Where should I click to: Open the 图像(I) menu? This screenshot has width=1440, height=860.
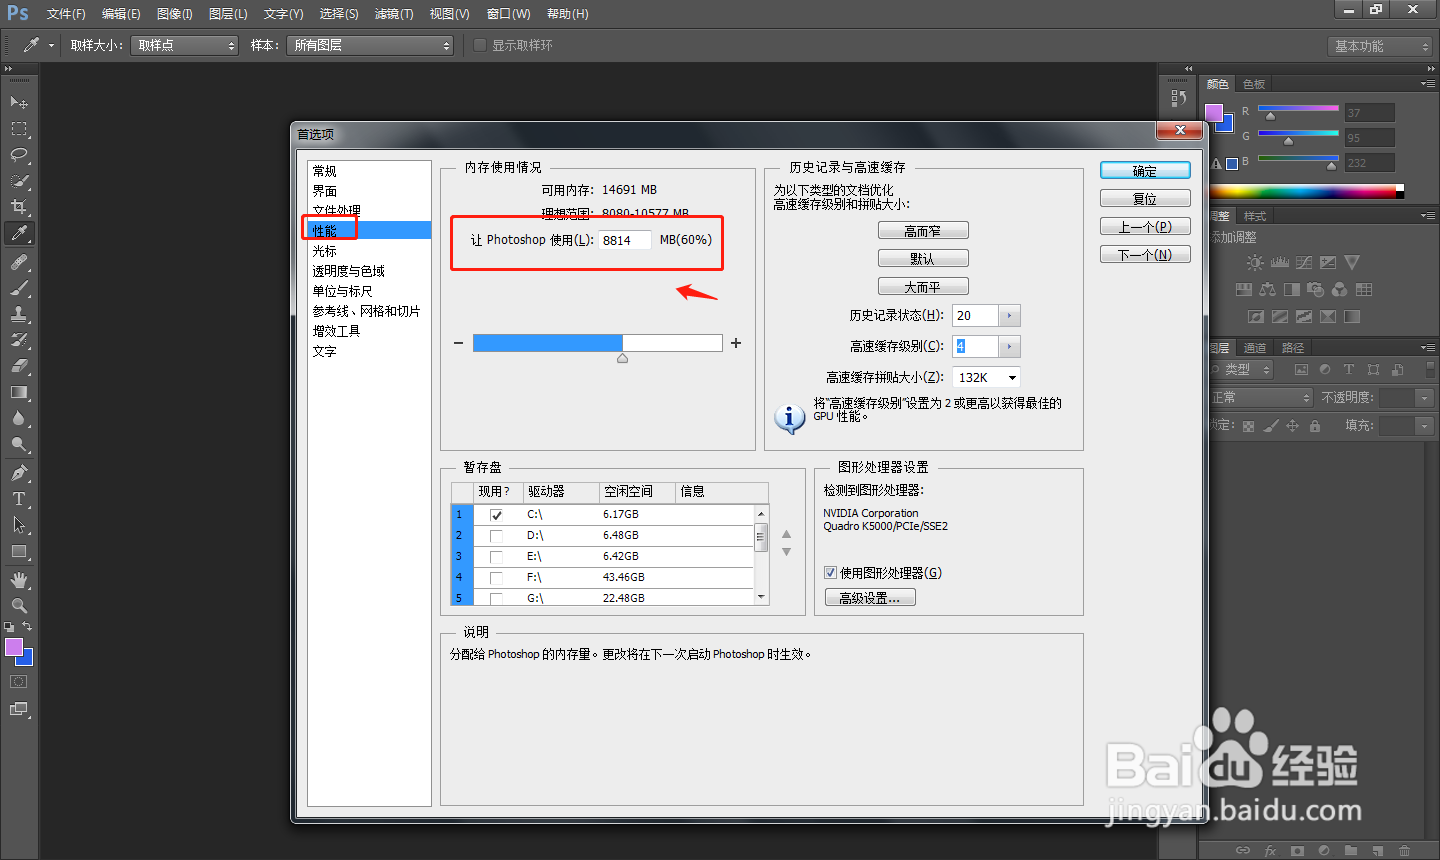pos(175,14)
